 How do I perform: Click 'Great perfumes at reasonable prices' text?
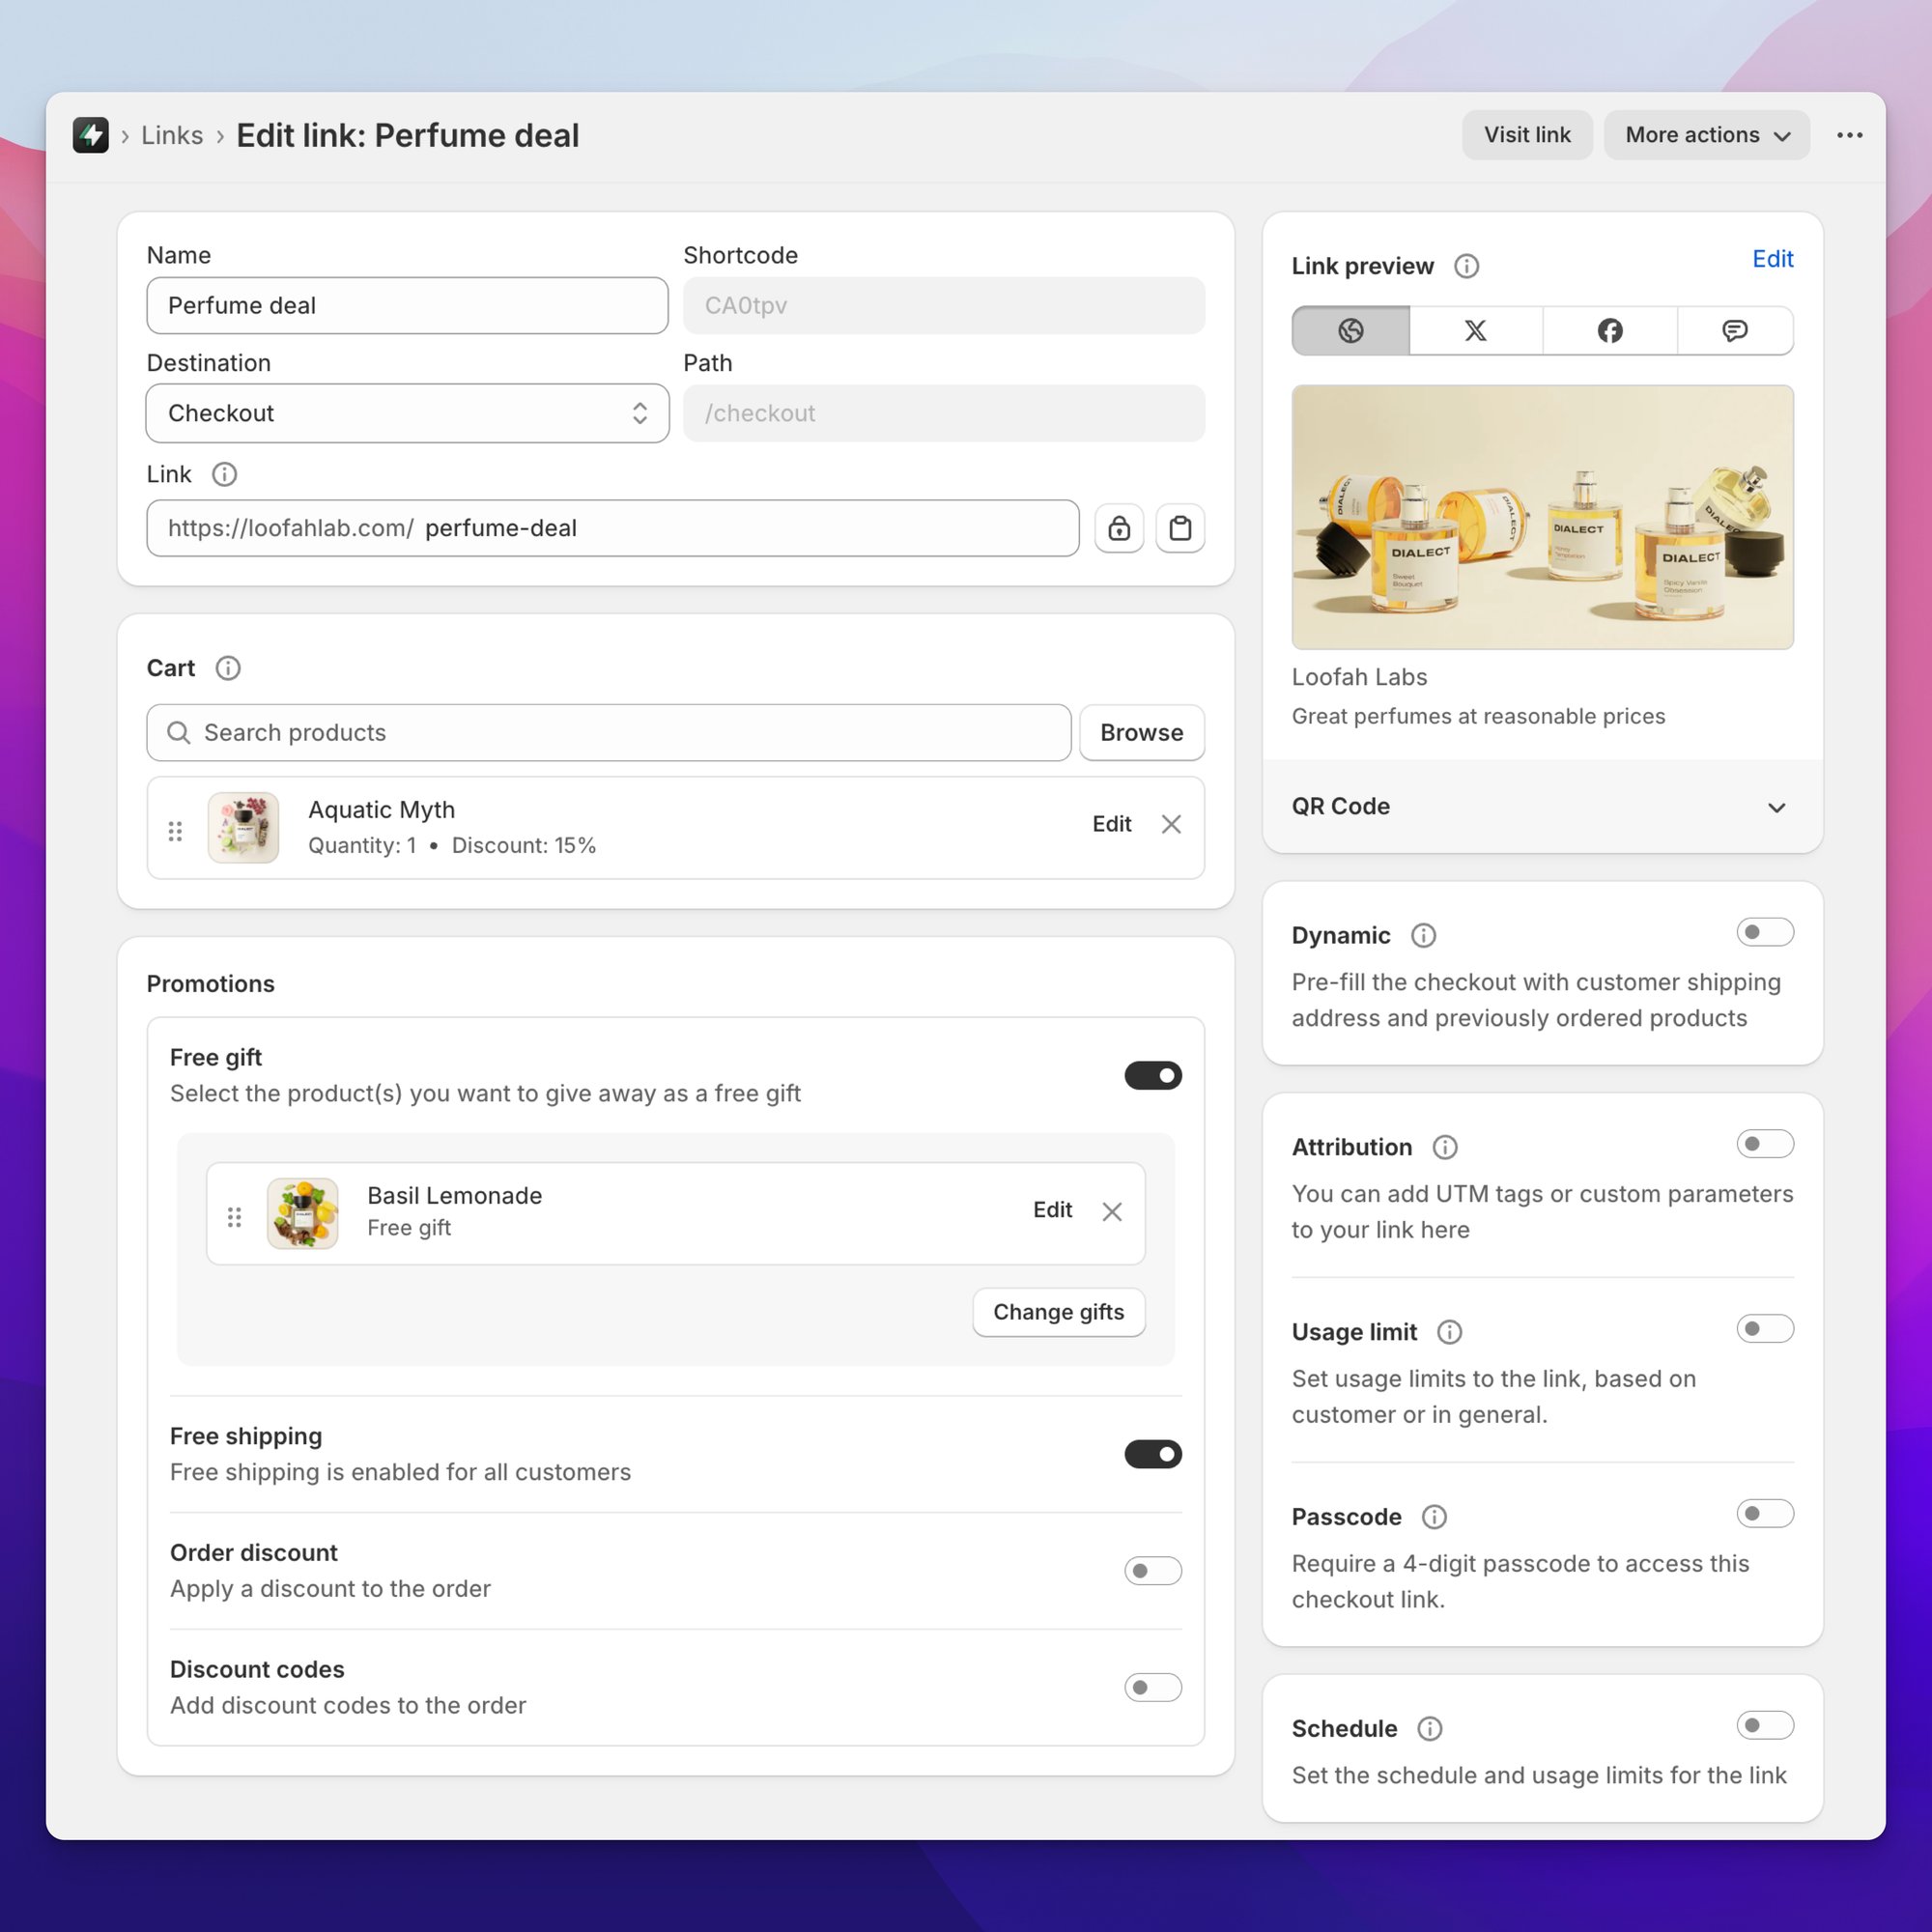pyautogui.click(x=1478, y=716)
